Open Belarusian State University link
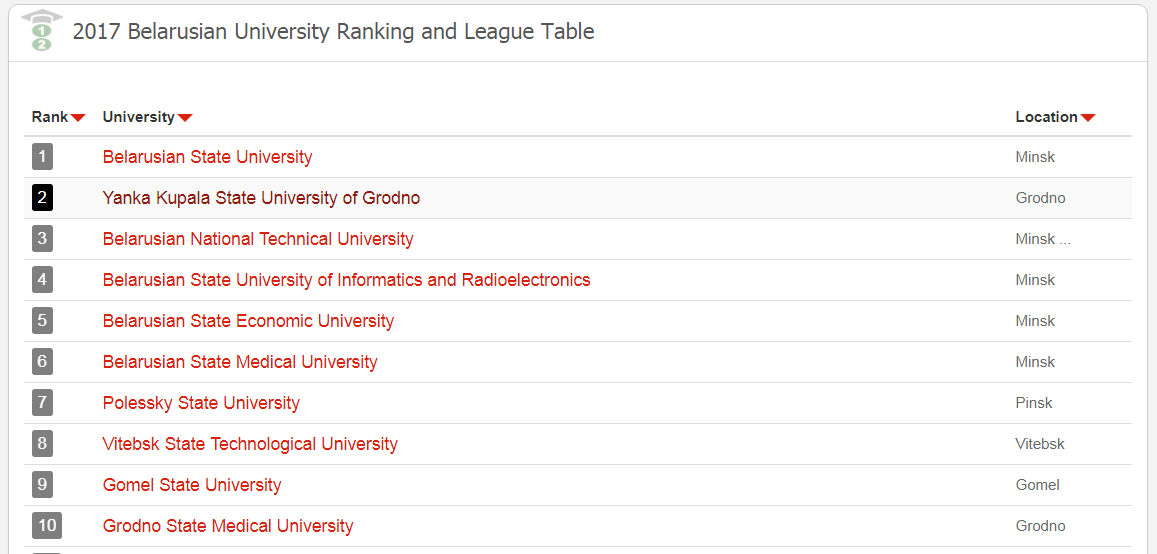Image resolution: width=1157 pixels, height=554 pixels. (x=207, y=157)
